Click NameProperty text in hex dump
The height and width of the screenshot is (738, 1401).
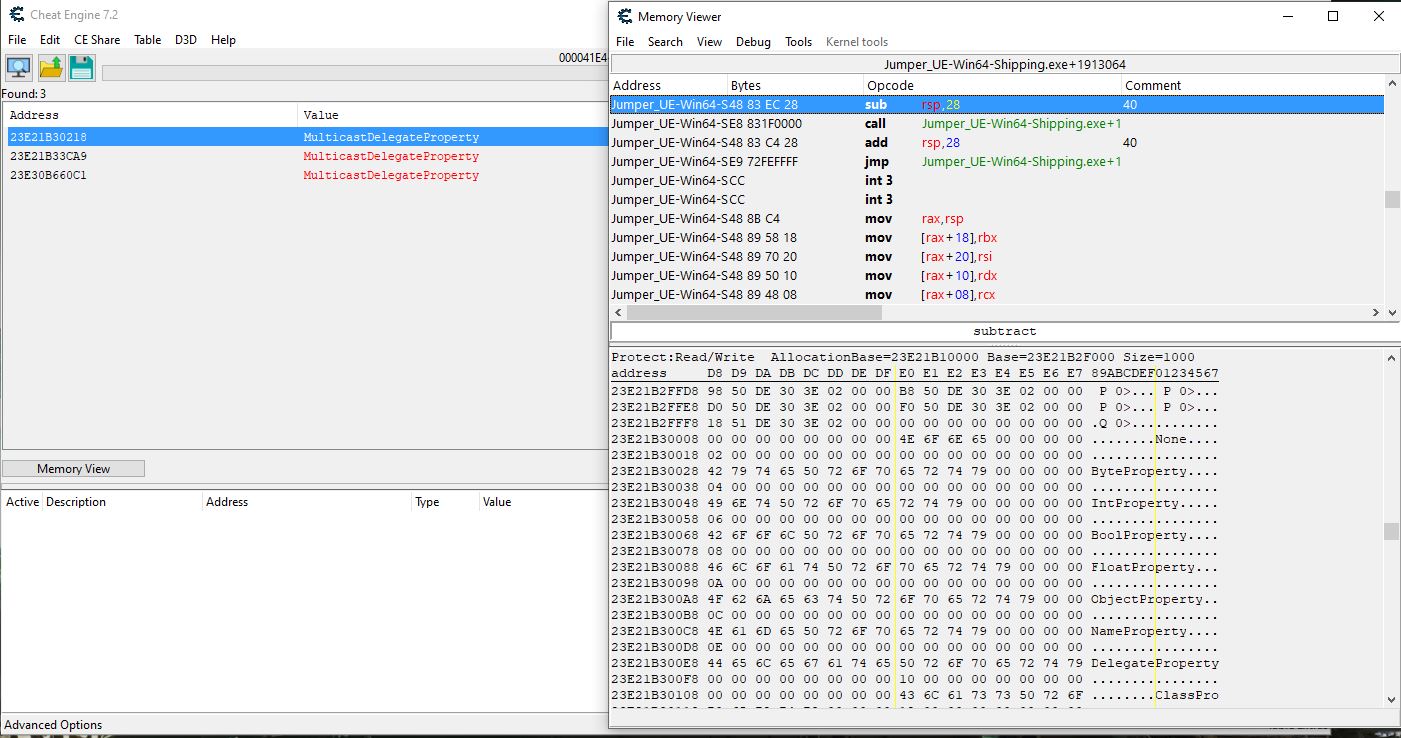pos(1139,631)
